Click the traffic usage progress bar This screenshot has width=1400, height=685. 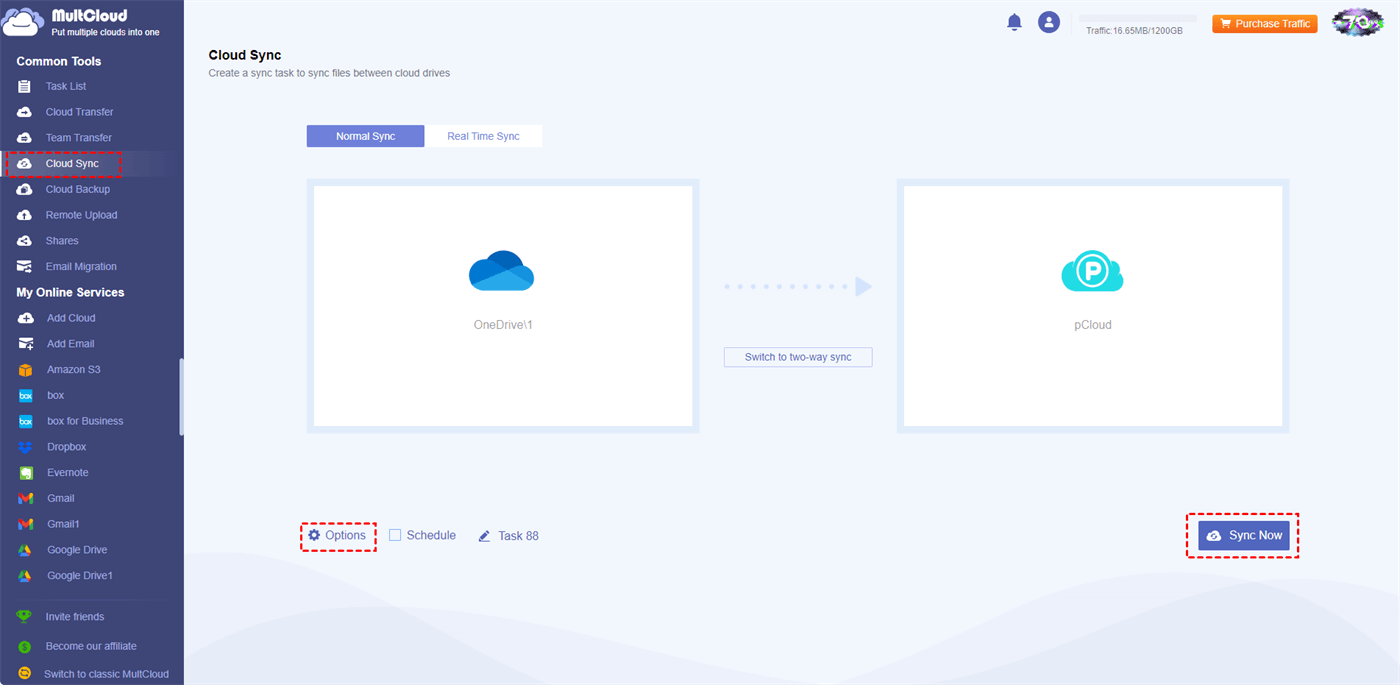point(1137,18)
